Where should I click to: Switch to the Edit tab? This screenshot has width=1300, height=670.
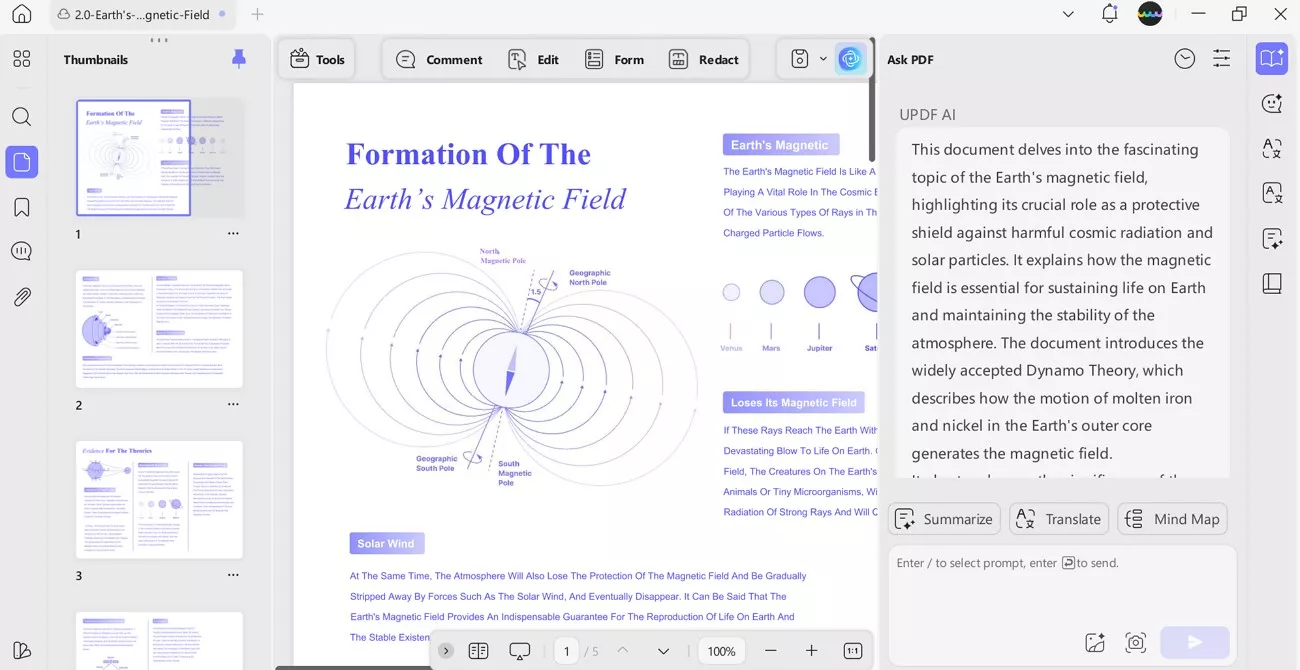[x=534, y=59]
